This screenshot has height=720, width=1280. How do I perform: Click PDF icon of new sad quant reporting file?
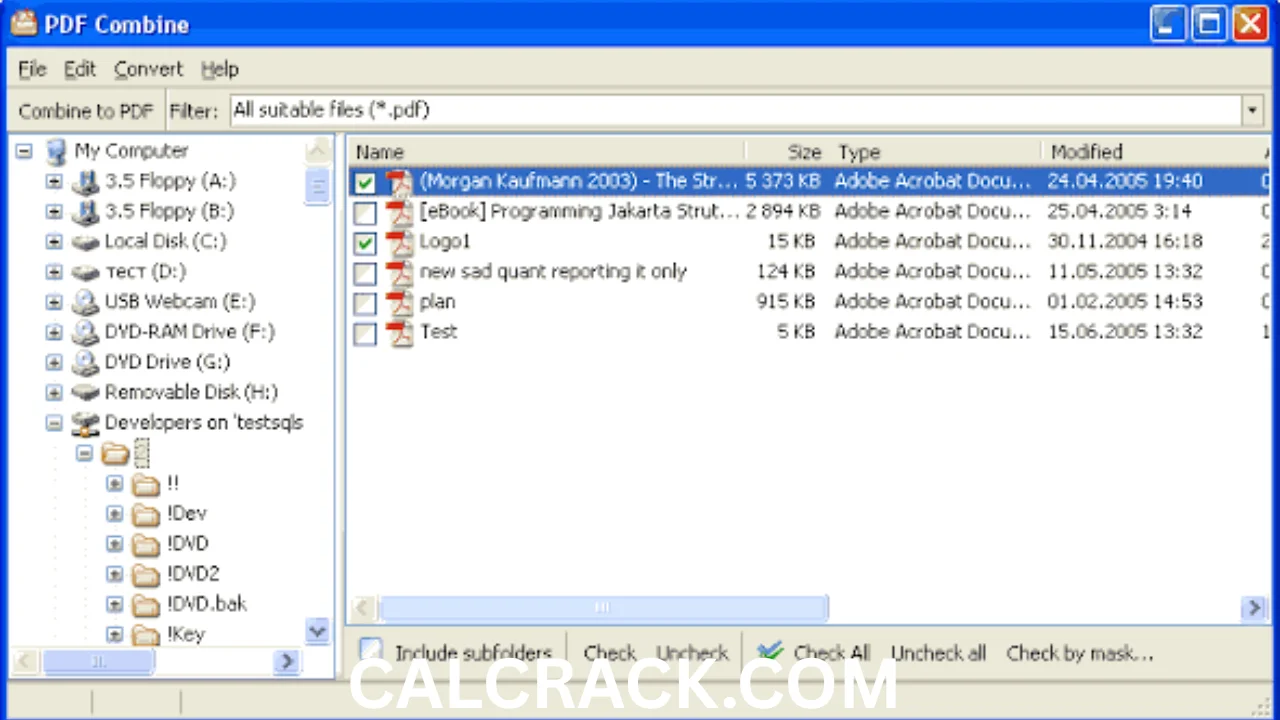(x=400, y=272)
